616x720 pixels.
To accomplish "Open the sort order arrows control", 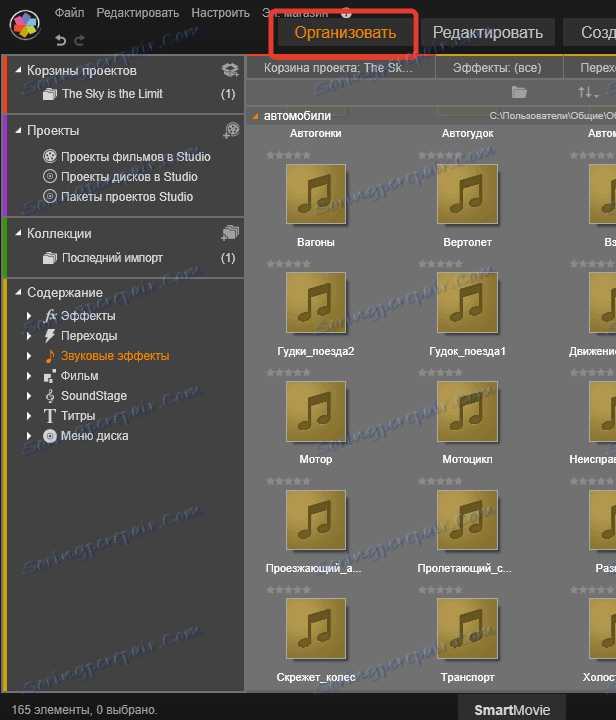I will click(587, 92).
